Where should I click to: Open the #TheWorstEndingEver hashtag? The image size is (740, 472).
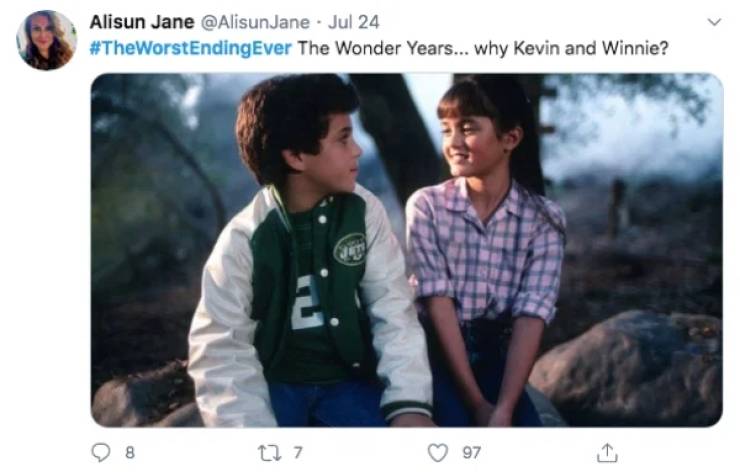coord(190,50)
